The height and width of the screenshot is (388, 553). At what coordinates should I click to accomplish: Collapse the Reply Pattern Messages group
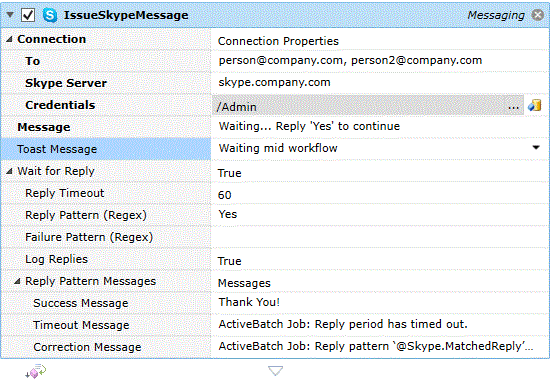(x=17, y=281)
